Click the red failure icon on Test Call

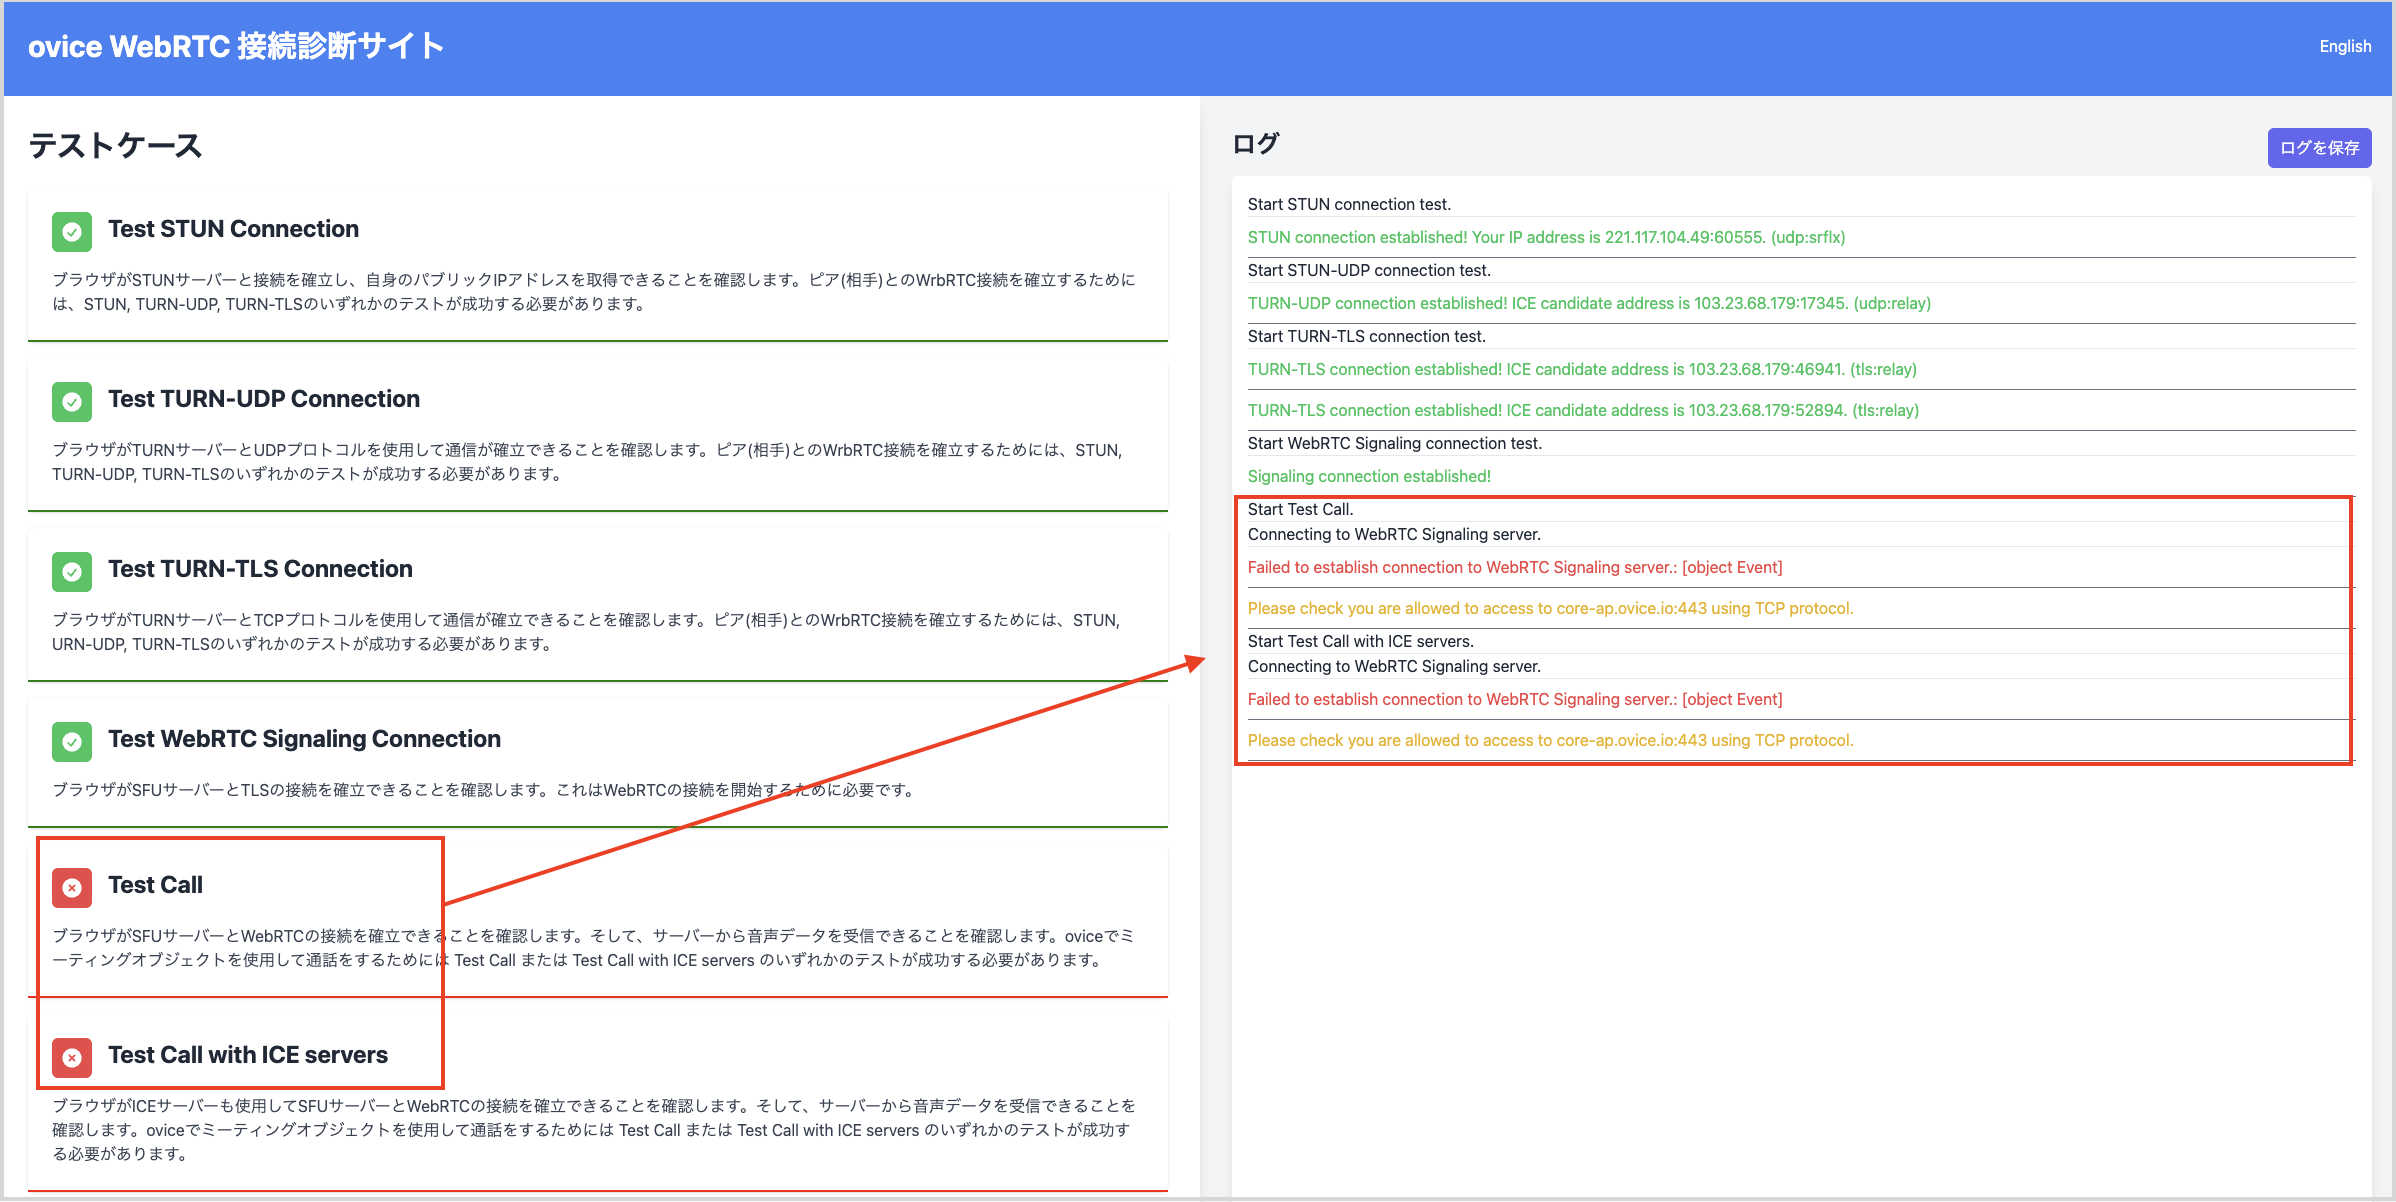71,886
